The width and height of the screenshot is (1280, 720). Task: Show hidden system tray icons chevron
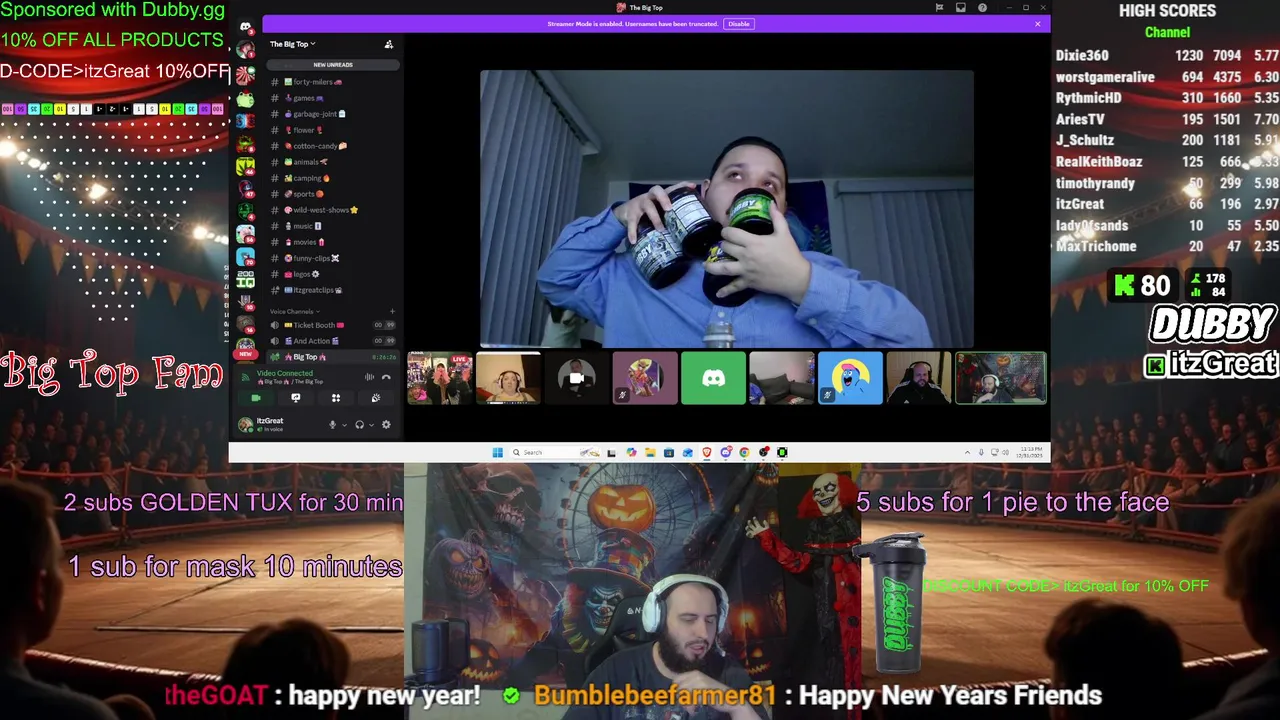pyautogui.click(x=967, y=452)
